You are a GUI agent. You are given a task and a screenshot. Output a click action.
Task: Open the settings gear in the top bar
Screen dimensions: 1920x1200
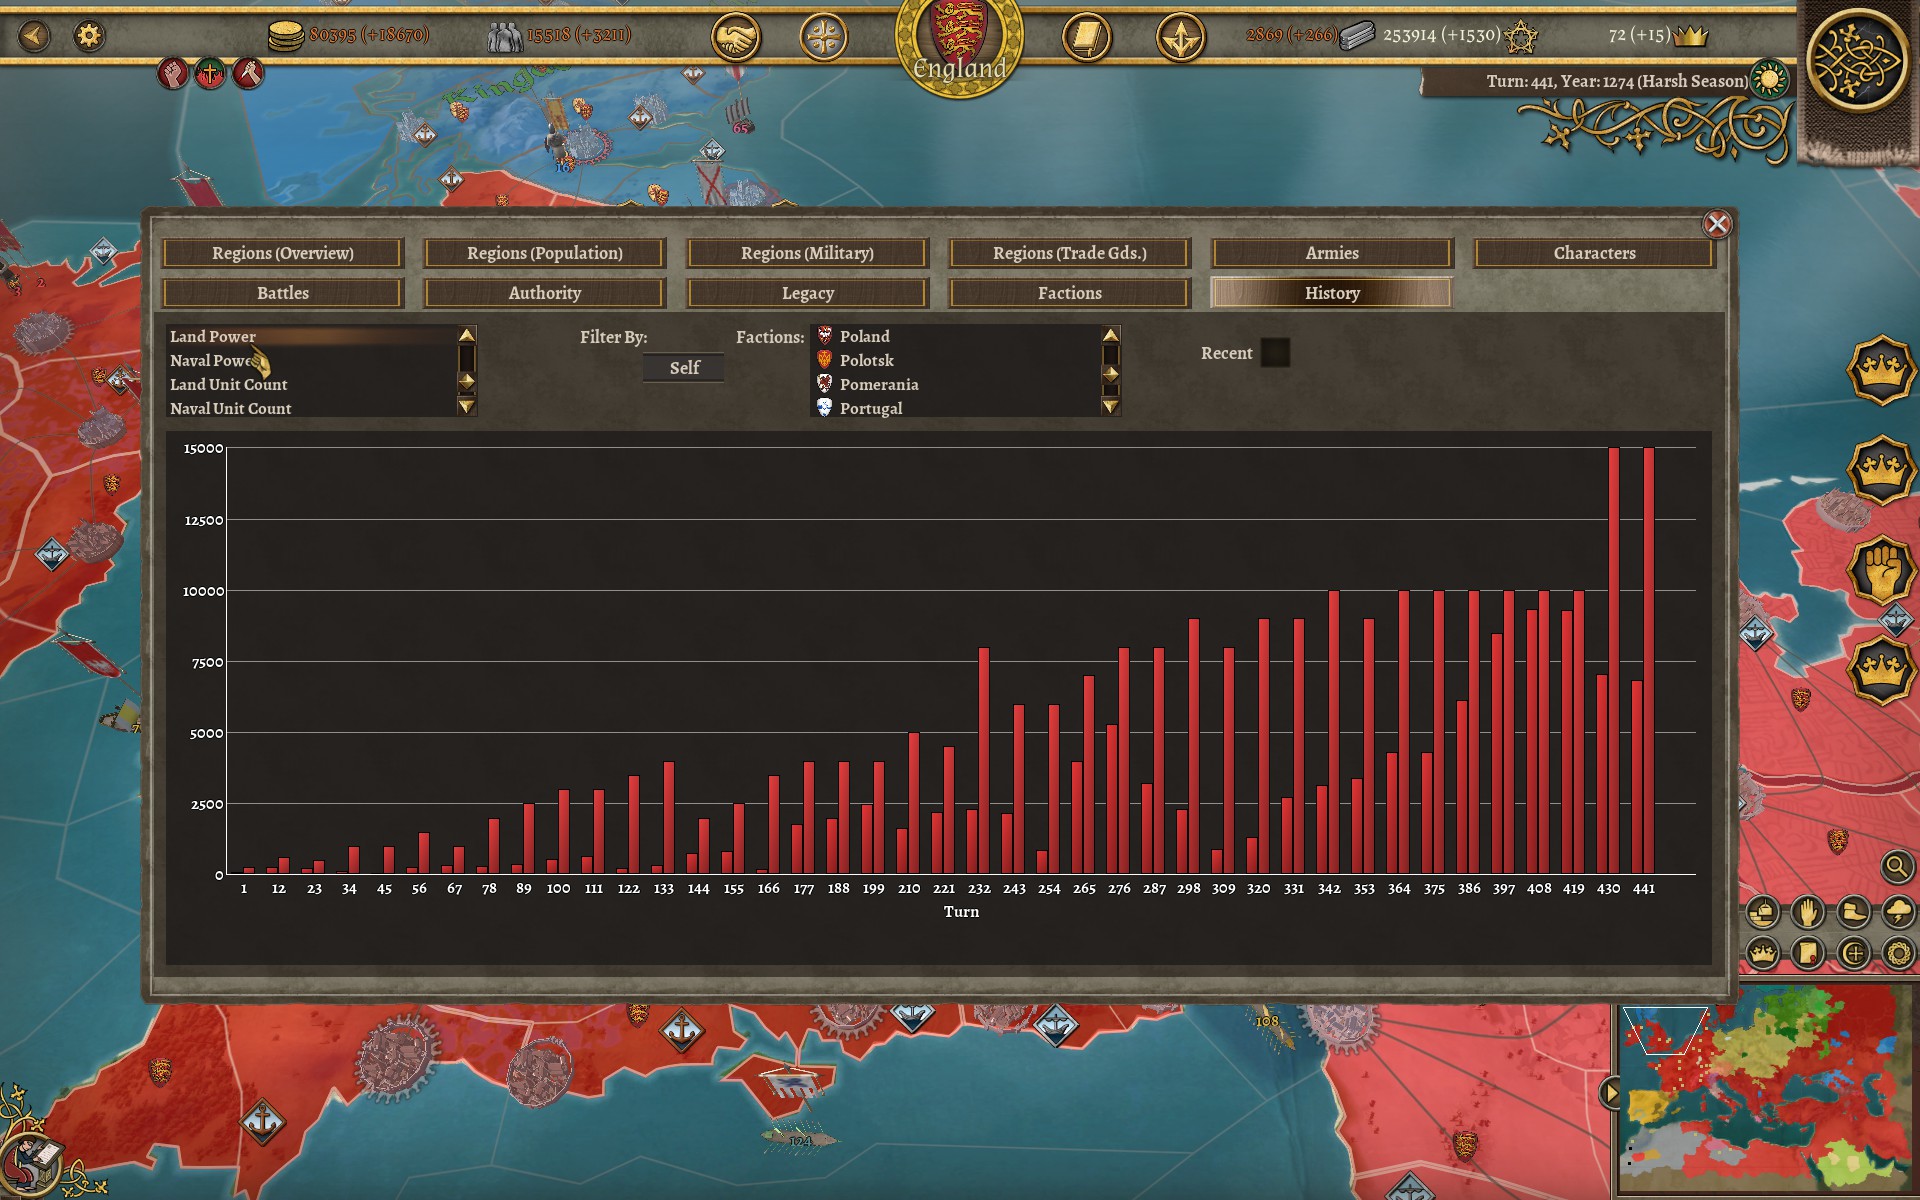point(89,36)
